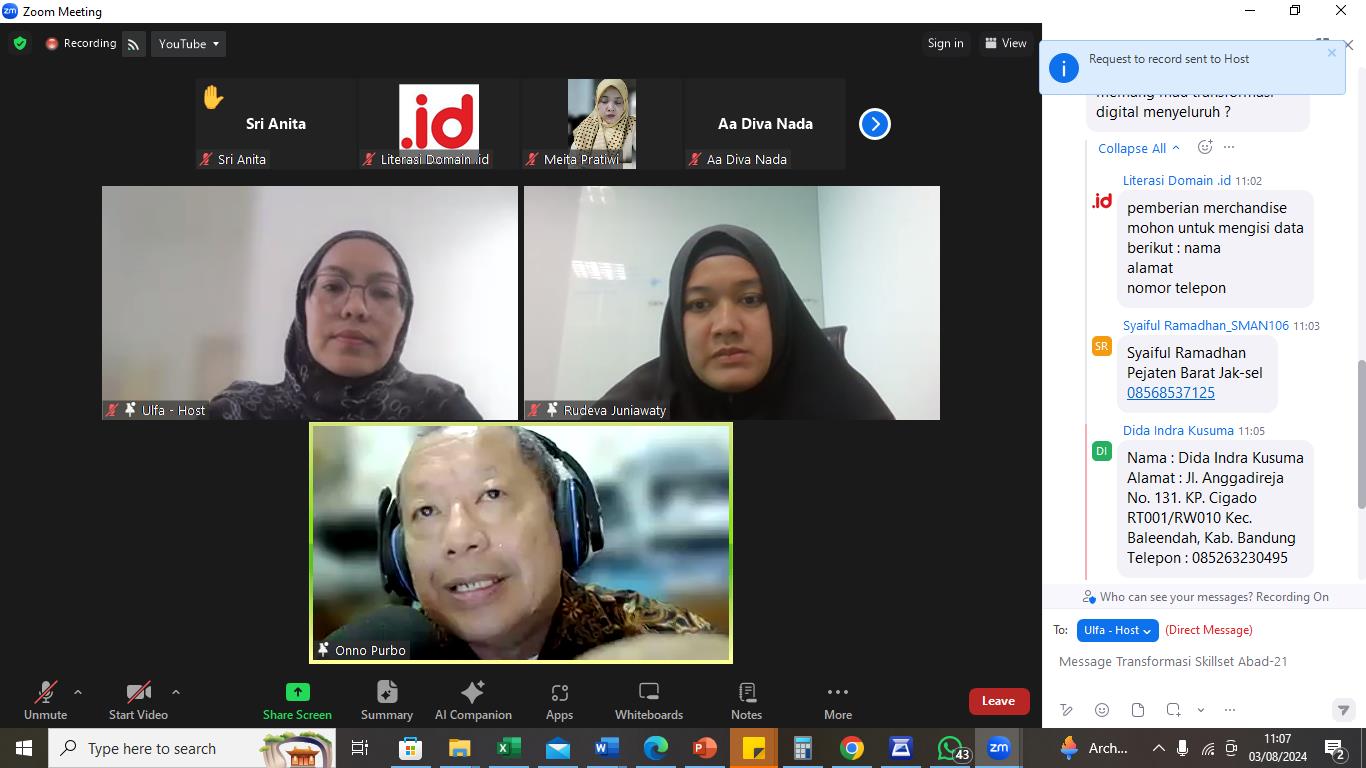Click the phone number link 08568537125
Viewport: 1366px width, 768px height.
click(x=1170, y=393)
